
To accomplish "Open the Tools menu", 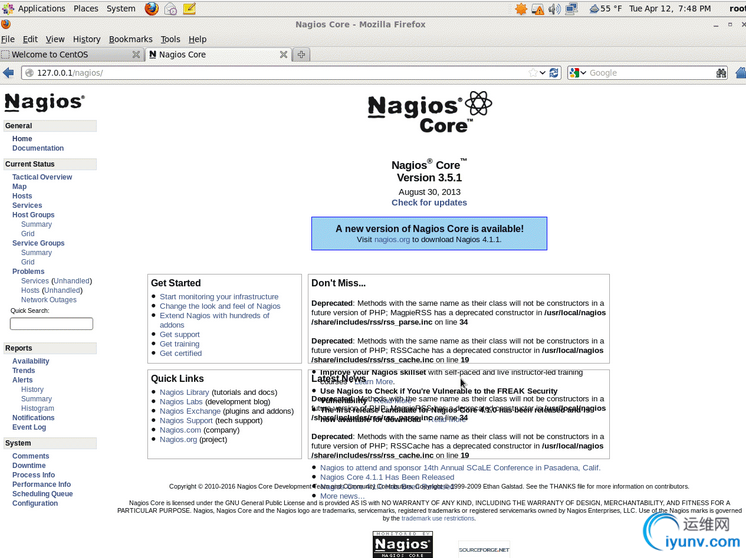I will click(x=170, y=39).
